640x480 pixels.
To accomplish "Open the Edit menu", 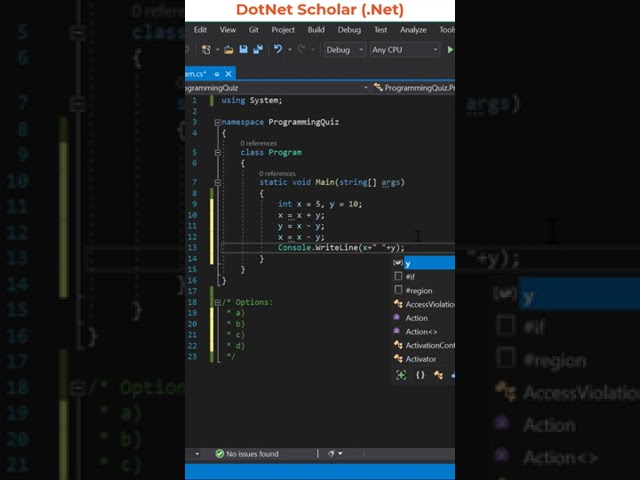I will pos(200,30).
